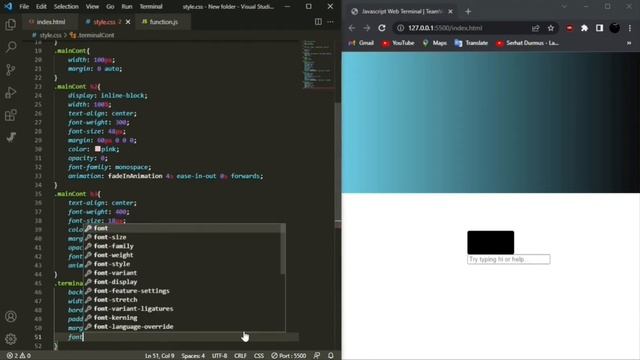Open notifications bell in status bar
Screen dimensions: 640x360
[x=331, y=356]
